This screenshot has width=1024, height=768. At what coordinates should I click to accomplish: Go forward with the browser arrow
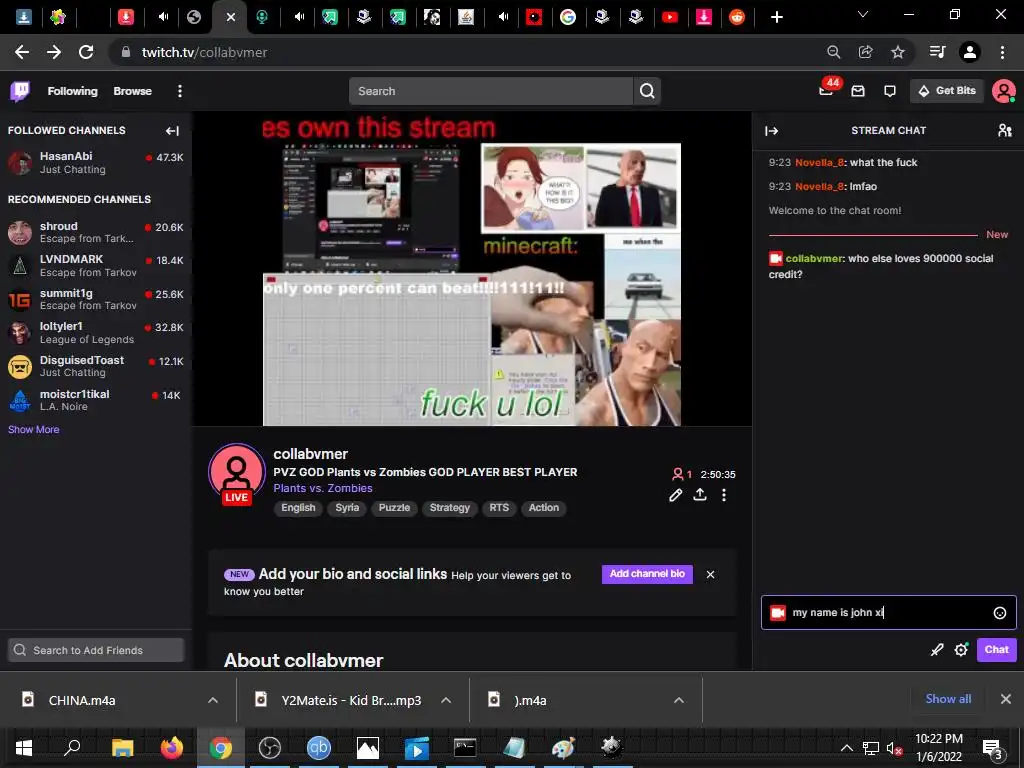click(54, 52)
